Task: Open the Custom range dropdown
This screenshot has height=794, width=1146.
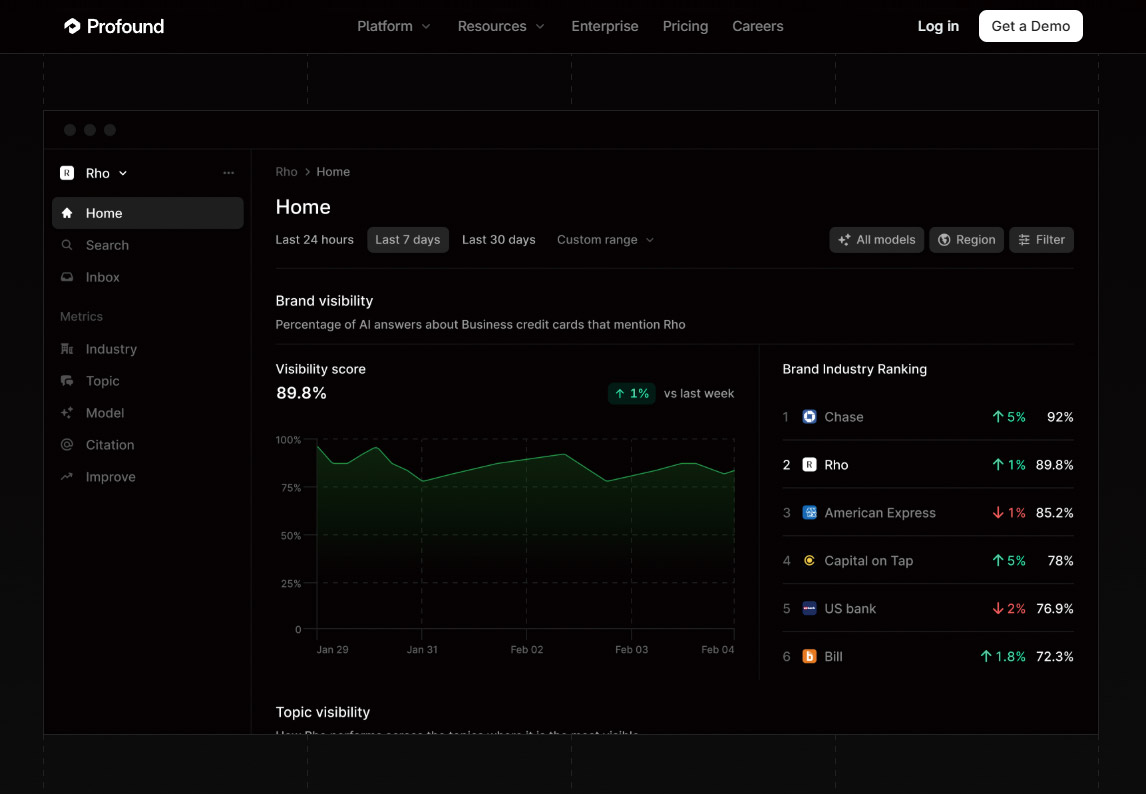Action: 605,240
